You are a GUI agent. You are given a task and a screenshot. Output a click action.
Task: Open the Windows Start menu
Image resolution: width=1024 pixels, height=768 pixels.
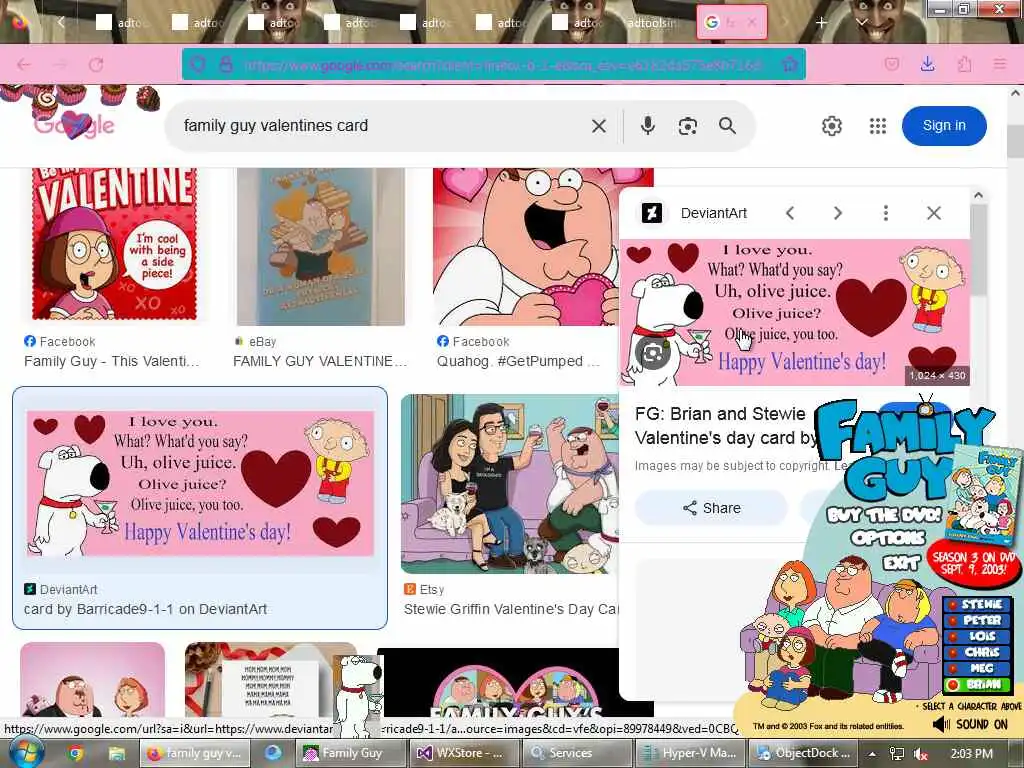click(x=24, y=752)
